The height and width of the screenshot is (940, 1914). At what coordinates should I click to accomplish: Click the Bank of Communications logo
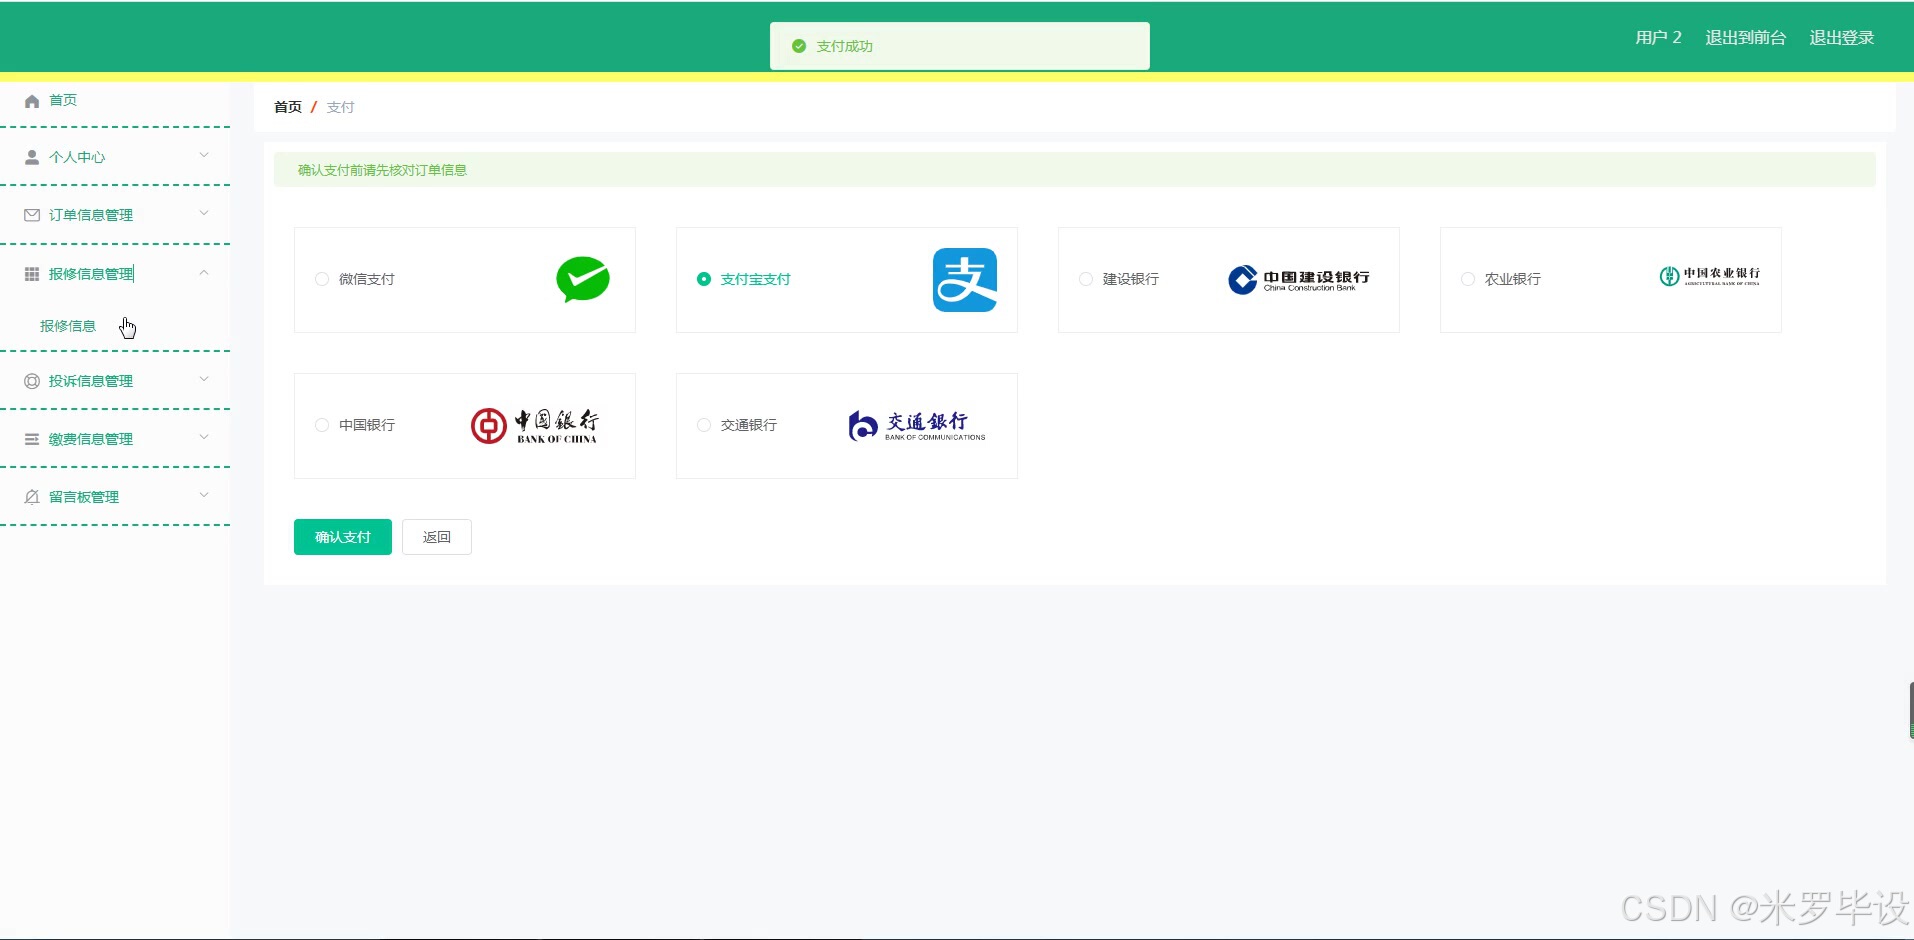pyautogui.click(x=917, y=426)
